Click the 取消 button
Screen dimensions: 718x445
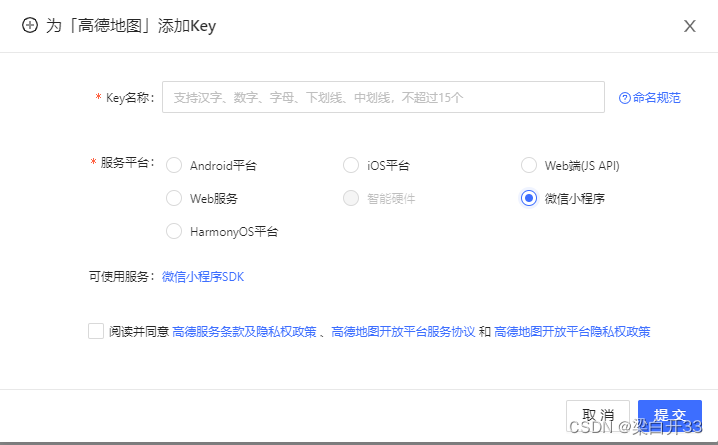click(x=598, y=416)
